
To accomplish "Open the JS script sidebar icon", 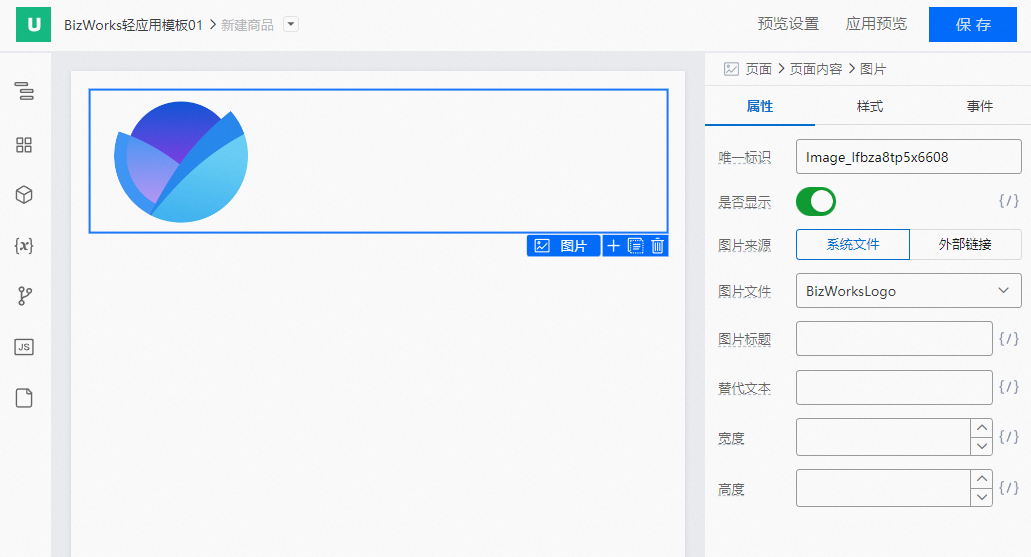I will 24,347.
